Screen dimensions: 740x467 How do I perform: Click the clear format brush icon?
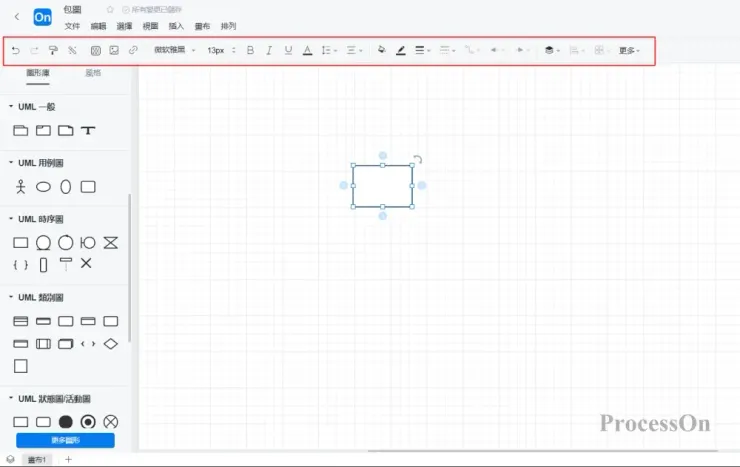coord(72,50)
